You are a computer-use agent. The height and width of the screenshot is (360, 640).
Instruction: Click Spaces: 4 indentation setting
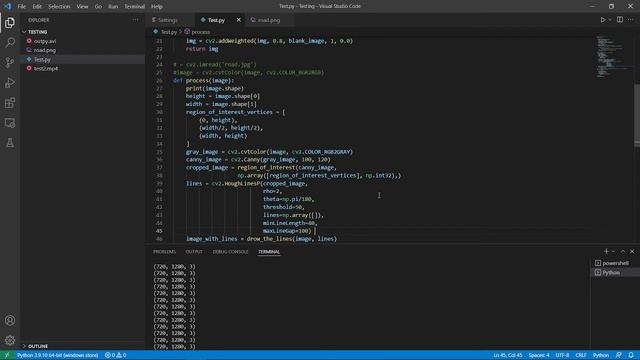(x=539, y=355)
